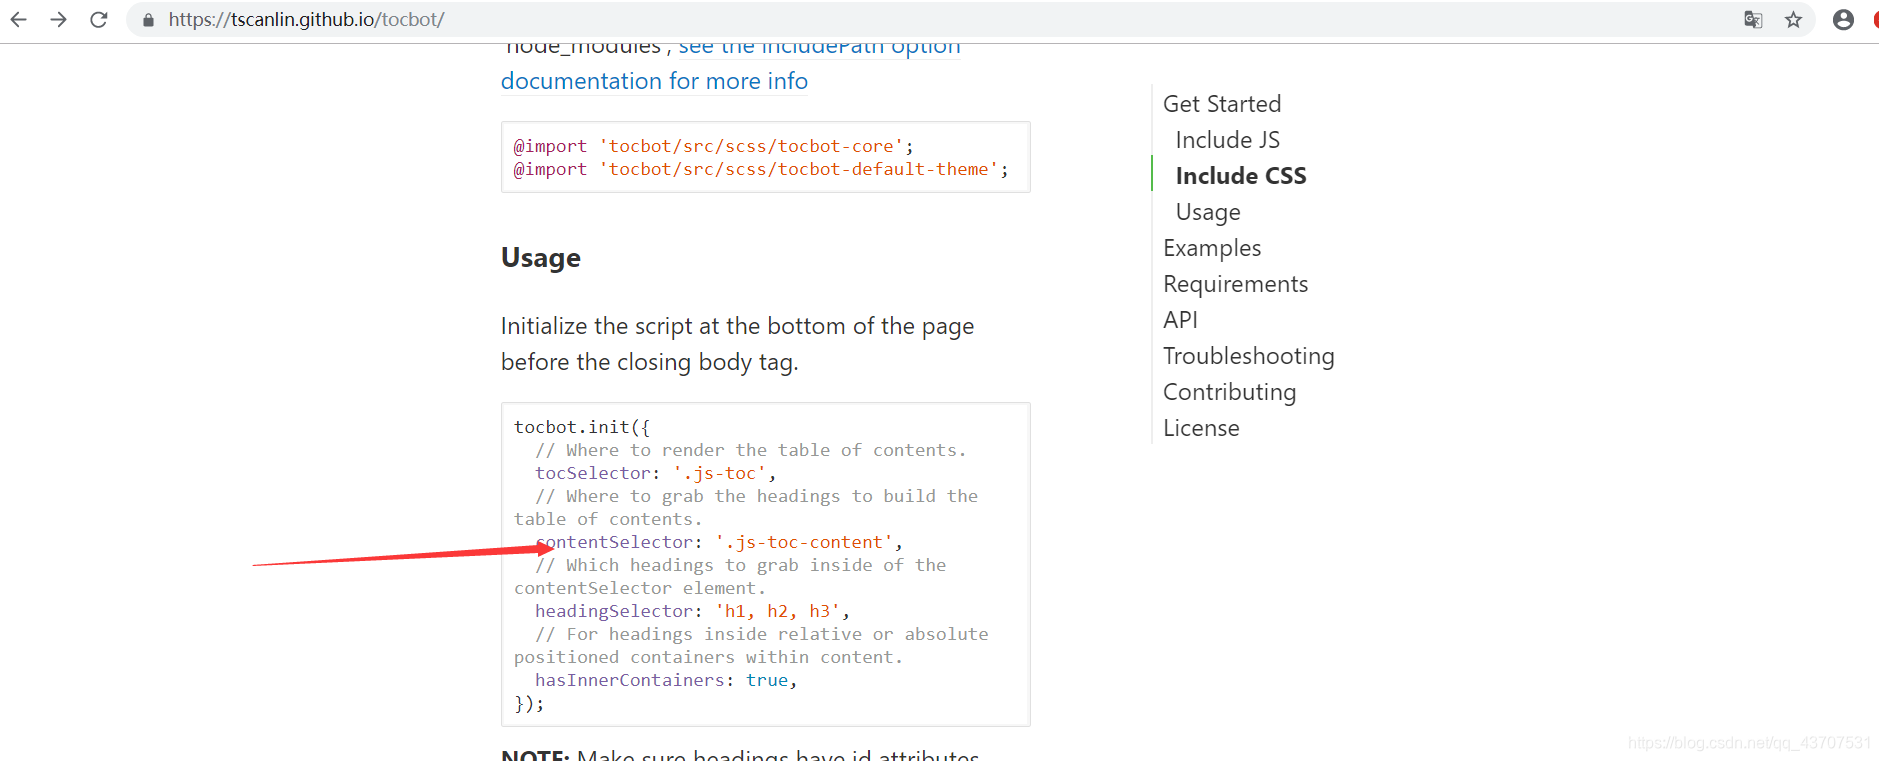
Task: Click the 'Which headings to grab' comment
Action: [x=730, y=577]
